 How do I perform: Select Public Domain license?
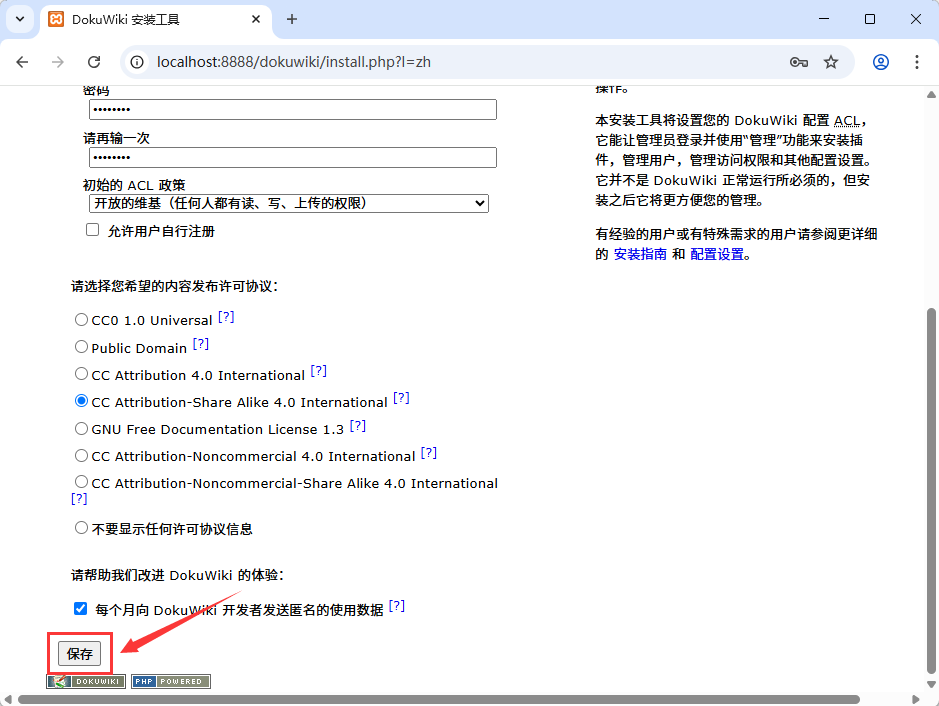pyautogui.click(x=81, y=347)
